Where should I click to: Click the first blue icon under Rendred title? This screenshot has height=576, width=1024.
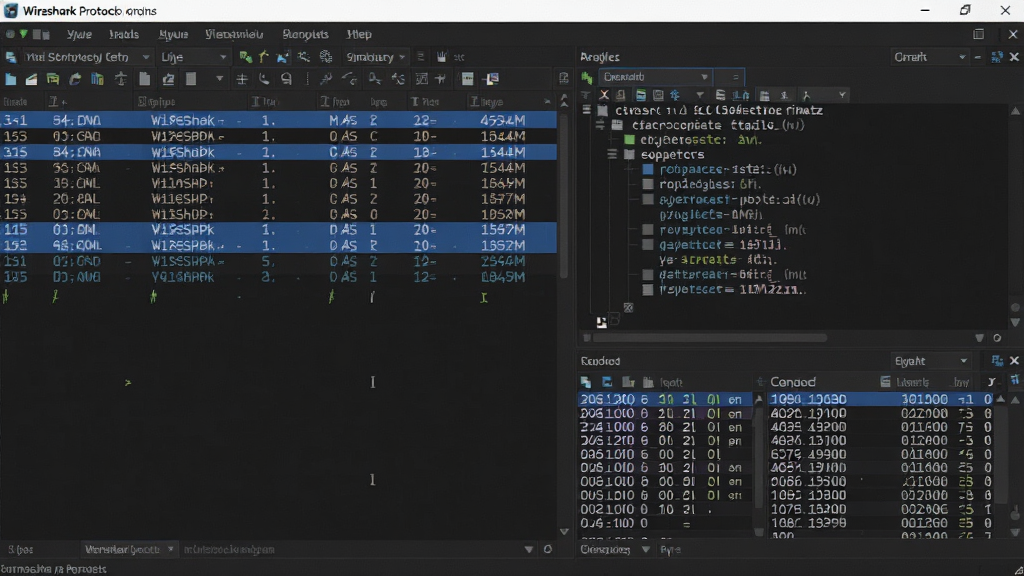tap(586, 382)
